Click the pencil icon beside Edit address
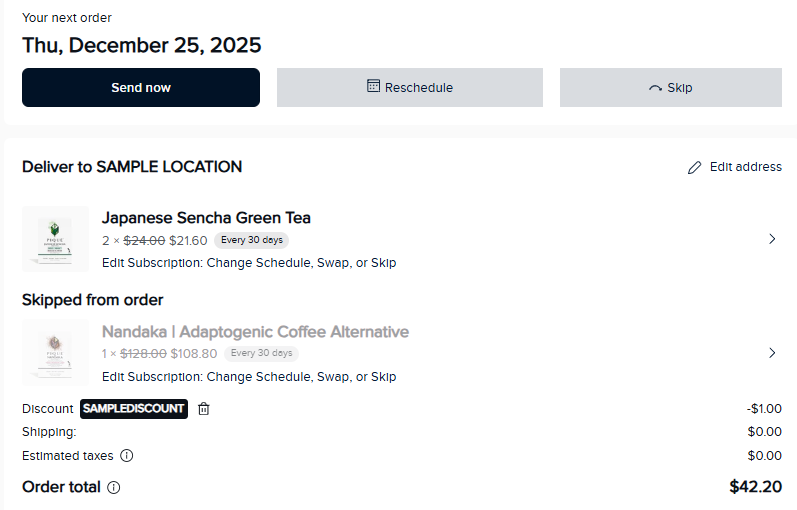 695,168
